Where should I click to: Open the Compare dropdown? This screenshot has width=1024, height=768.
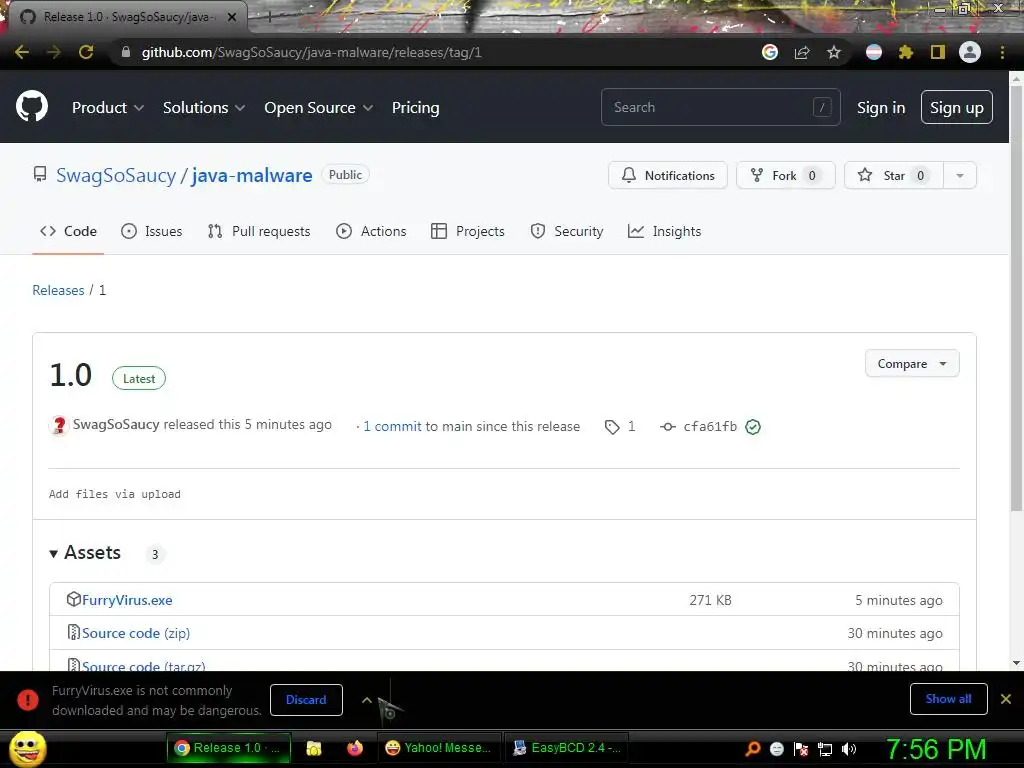click(912, 364)
